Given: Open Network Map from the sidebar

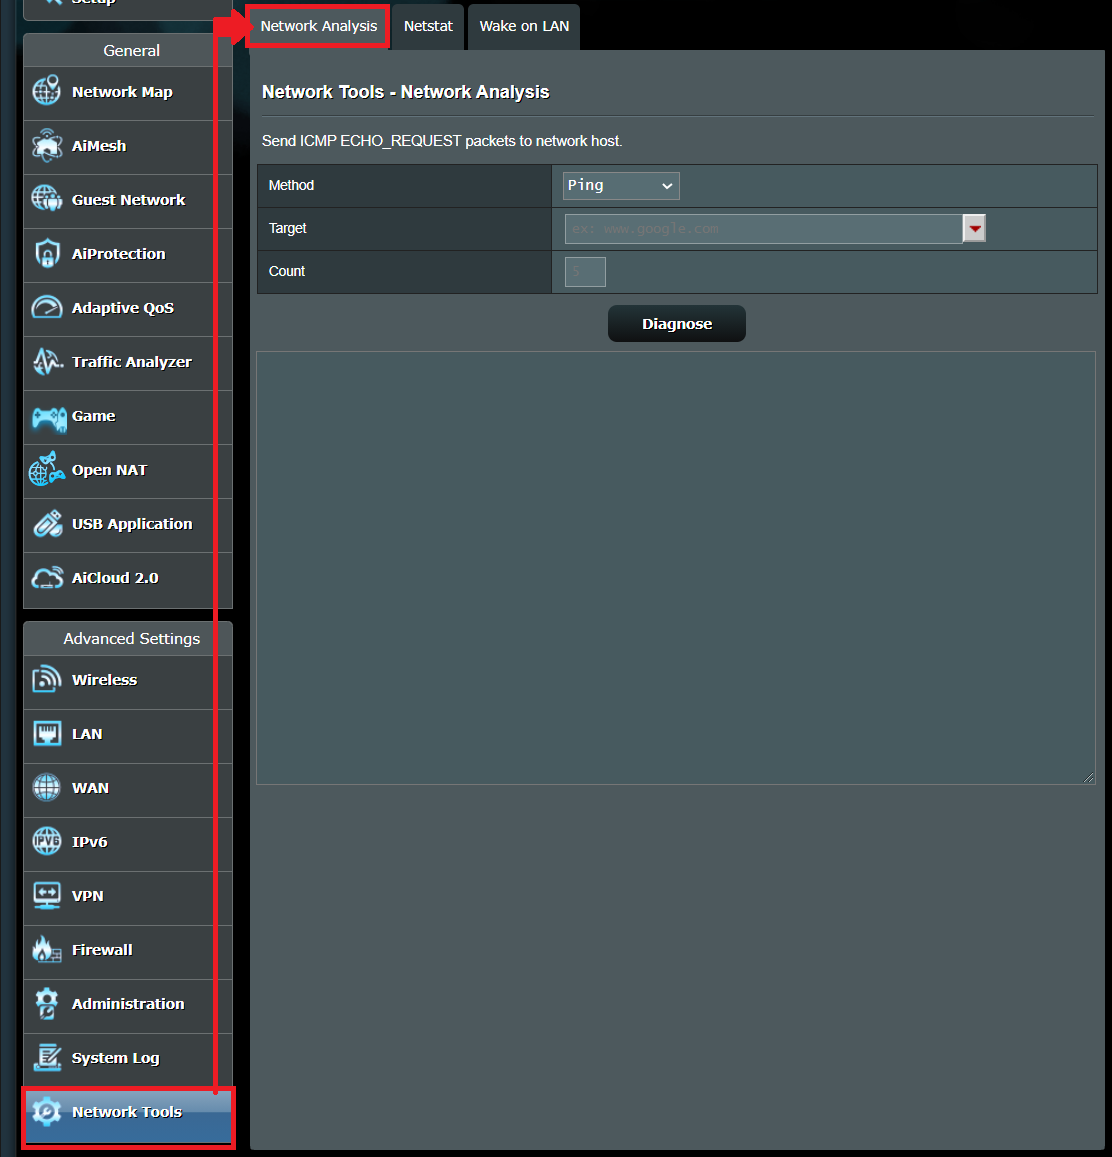Looking at the screenshot, I should (128, 94).
